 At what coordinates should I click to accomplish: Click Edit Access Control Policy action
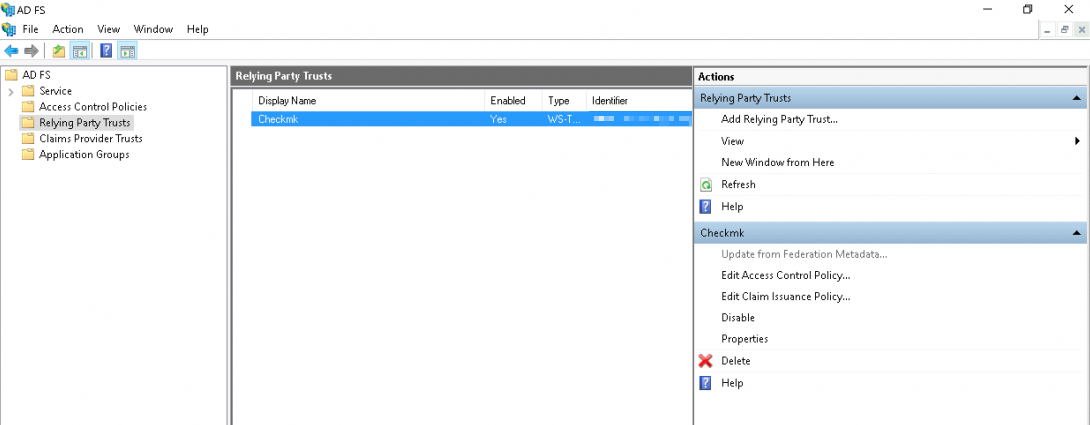tap(786, 275)
